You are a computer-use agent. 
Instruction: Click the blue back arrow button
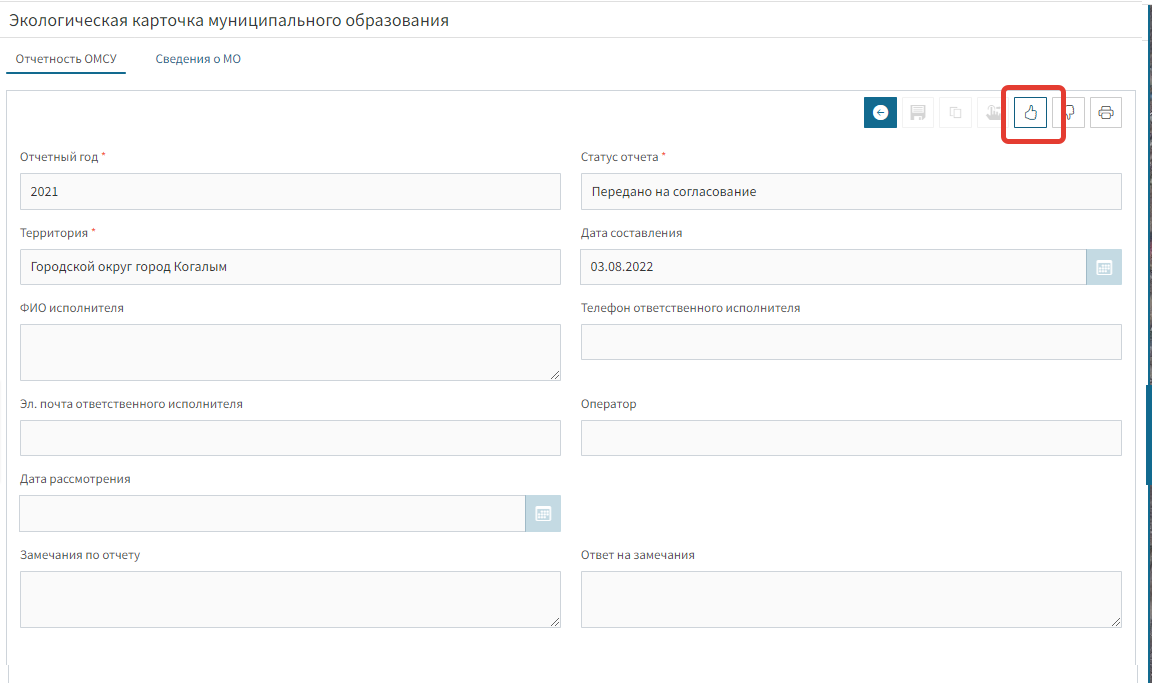(880, 113)
